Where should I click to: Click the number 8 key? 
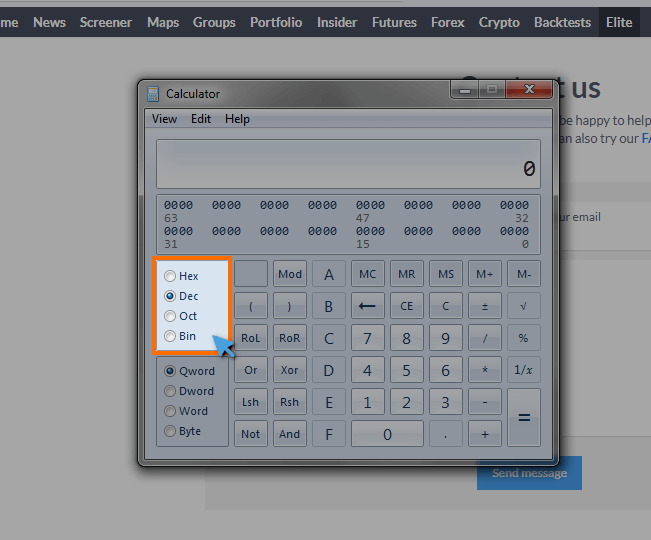click(407, 338)
